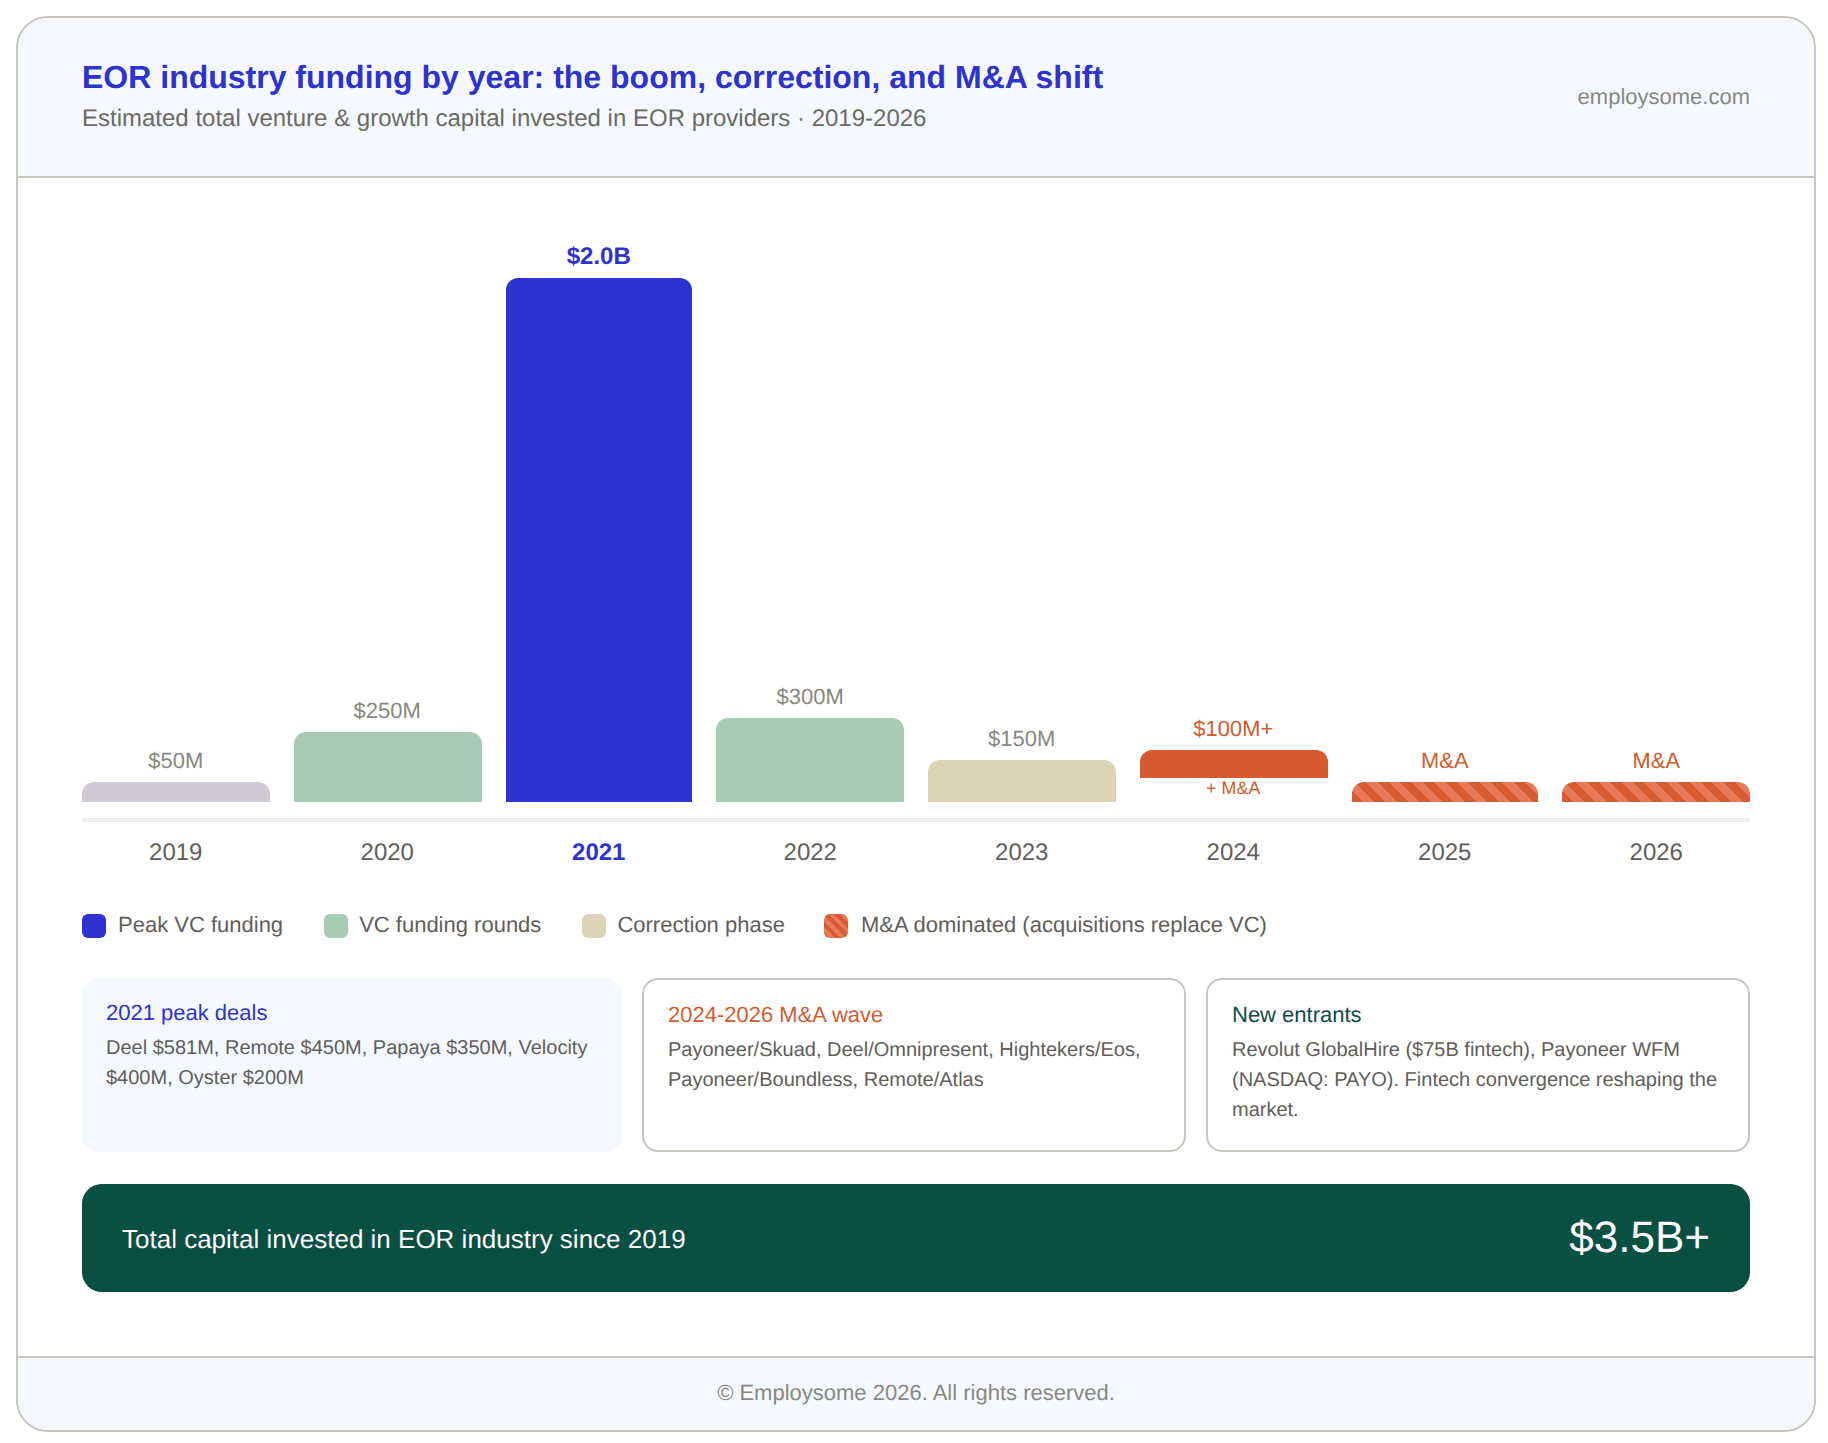Click the blue Peak VC funding color swatch
Screen dimensions: 1828x1443
93,925
